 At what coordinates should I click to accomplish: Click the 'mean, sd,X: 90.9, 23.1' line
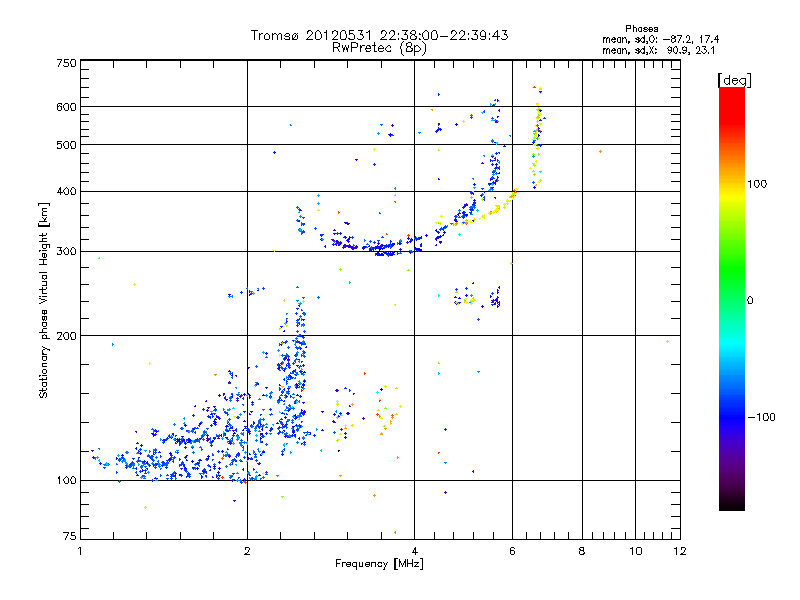(x=659, y=50)
